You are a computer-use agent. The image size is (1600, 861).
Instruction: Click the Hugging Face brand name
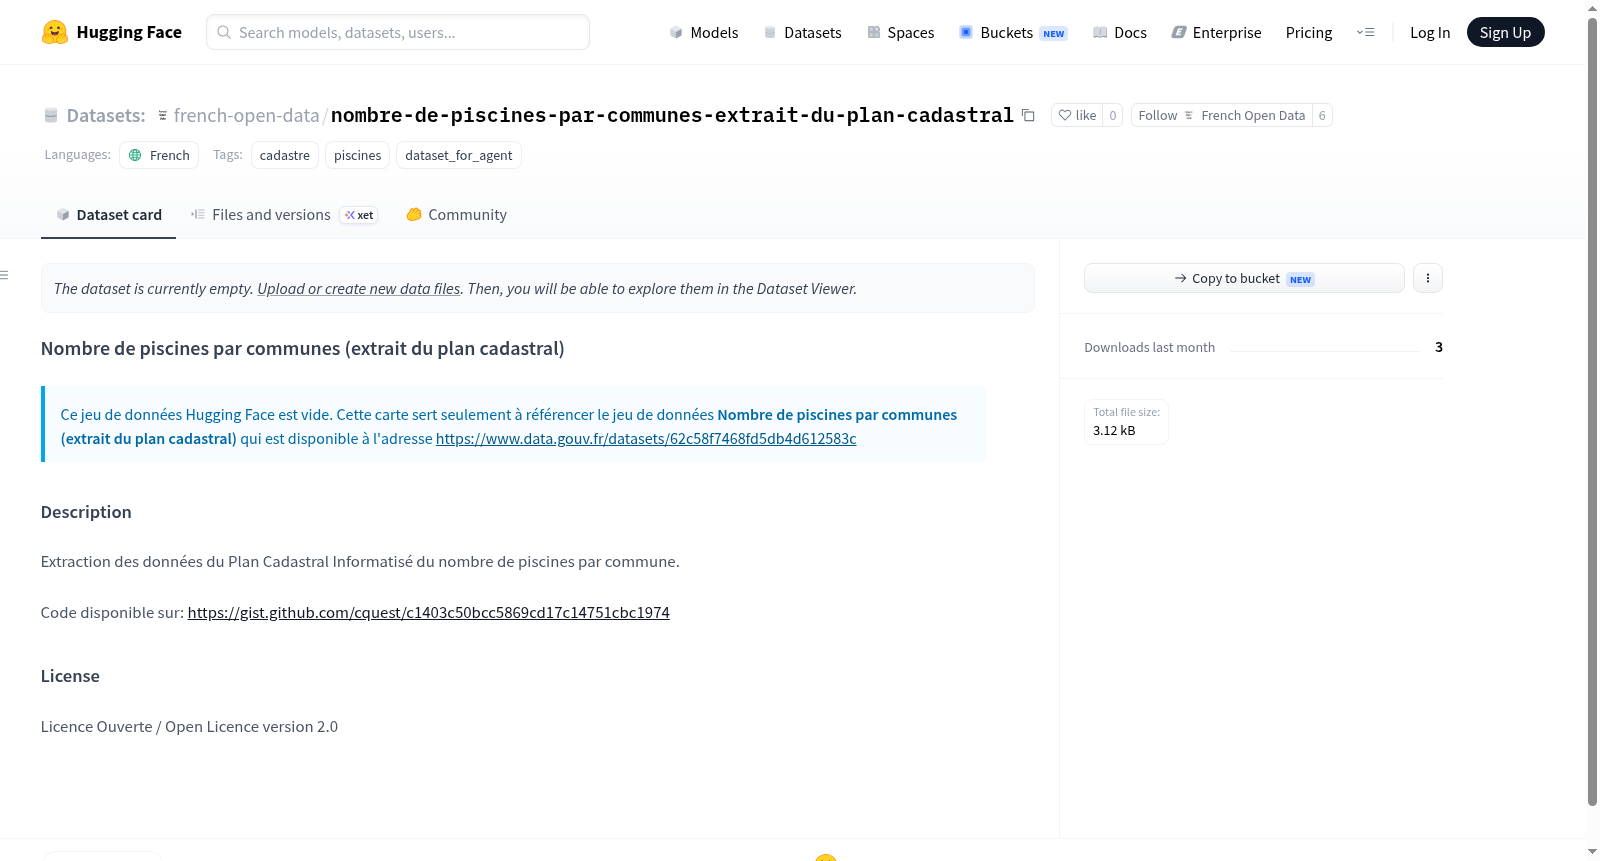[129, 32]
